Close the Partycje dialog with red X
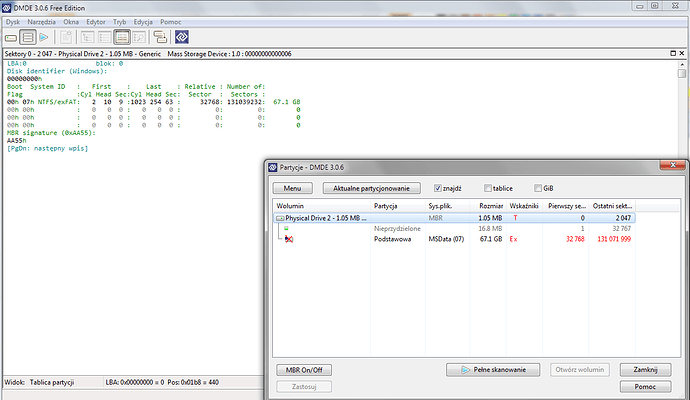 (x=673, y=165)
